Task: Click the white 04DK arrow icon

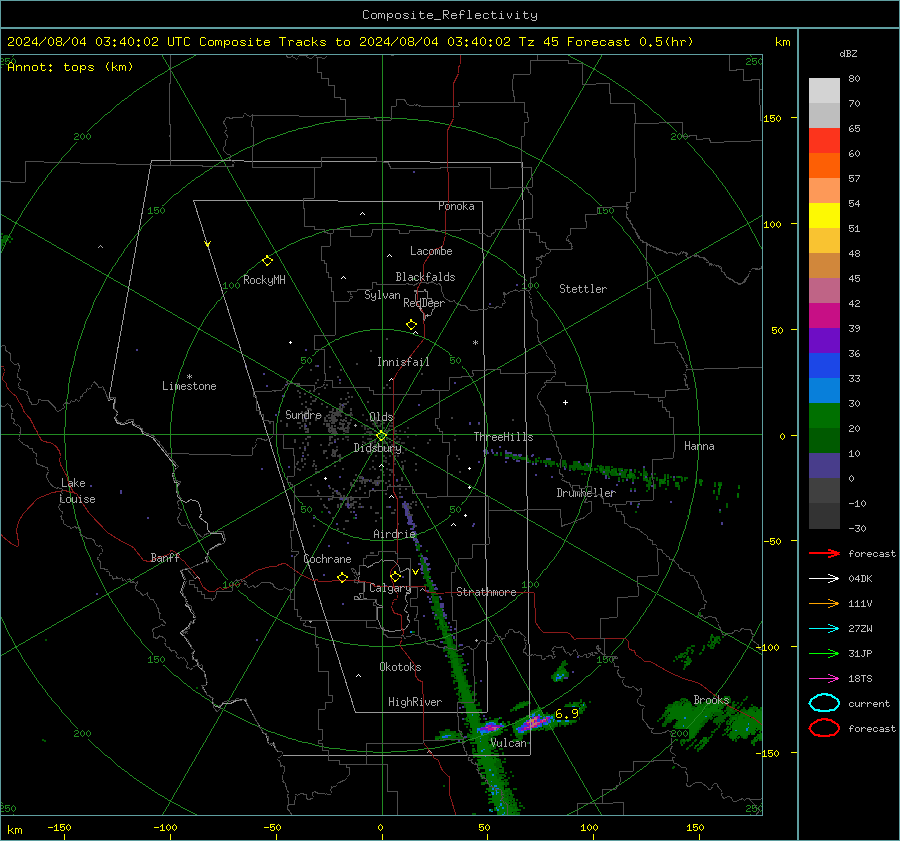Action: (x=824, y=578)
